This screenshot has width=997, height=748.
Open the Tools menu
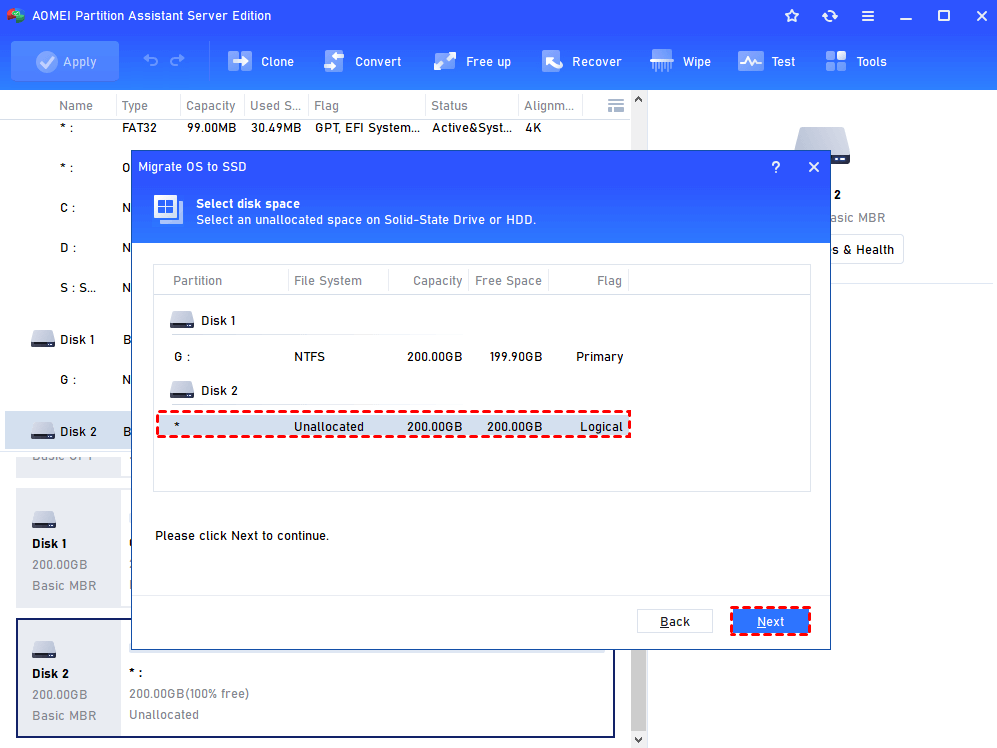[856, 62]
